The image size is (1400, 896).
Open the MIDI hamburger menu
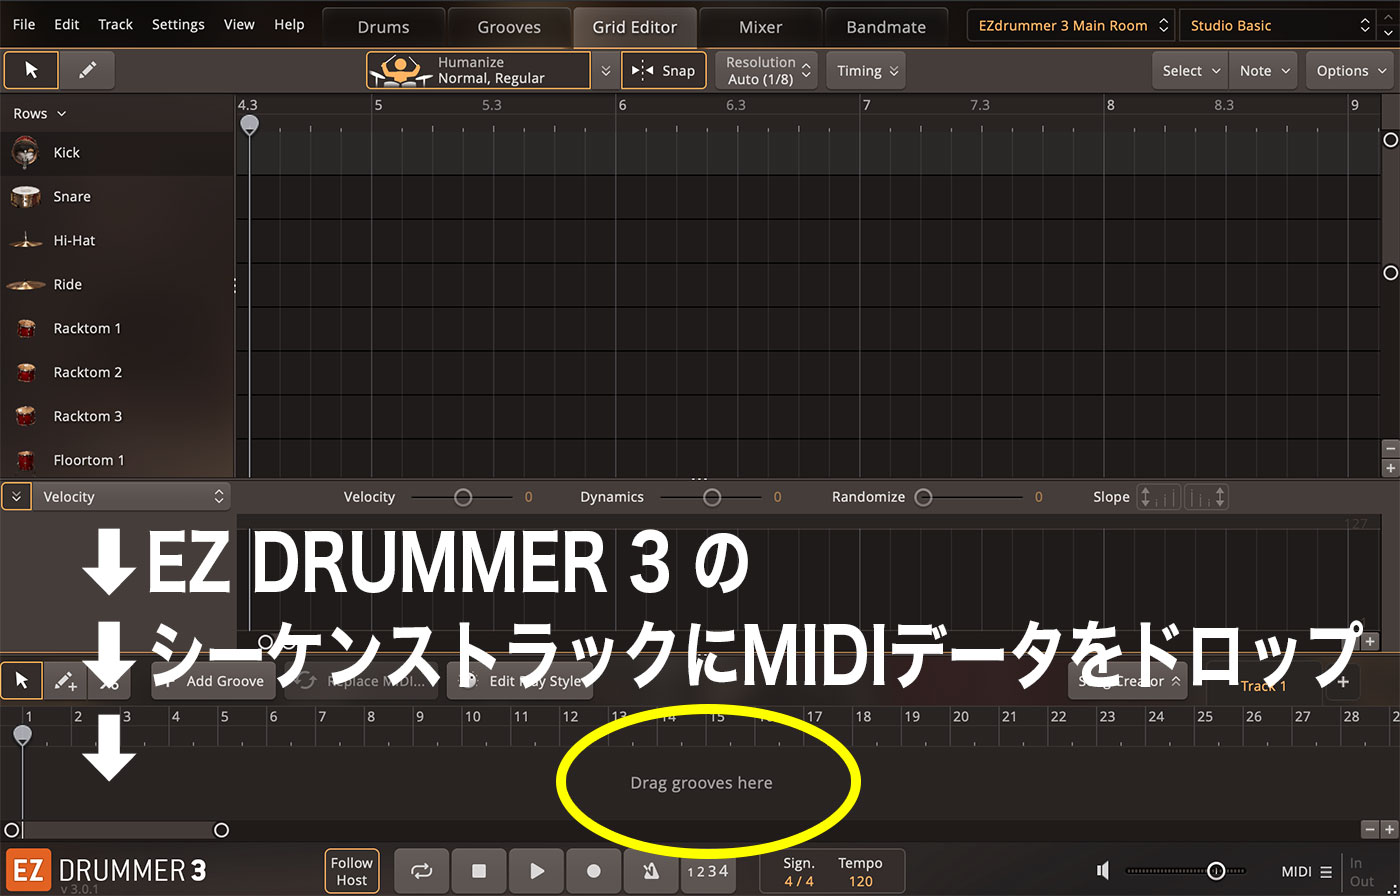coord(1326,872)
